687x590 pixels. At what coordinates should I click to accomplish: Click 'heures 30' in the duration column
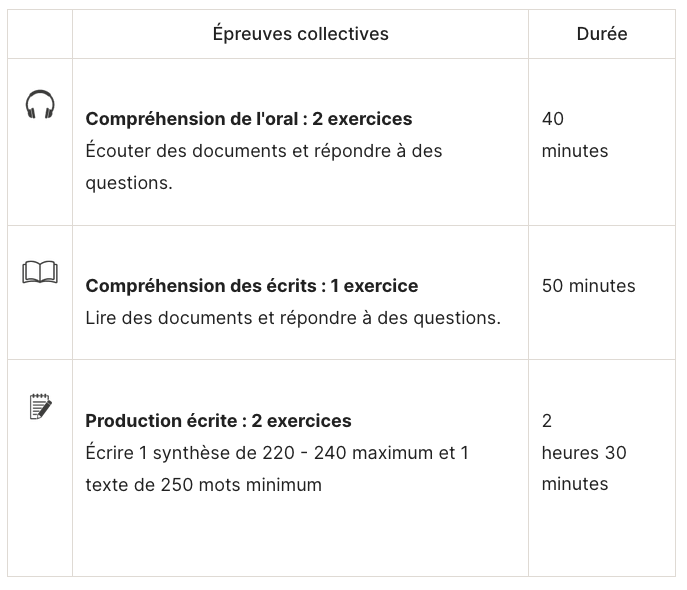(x=584, y=452)
